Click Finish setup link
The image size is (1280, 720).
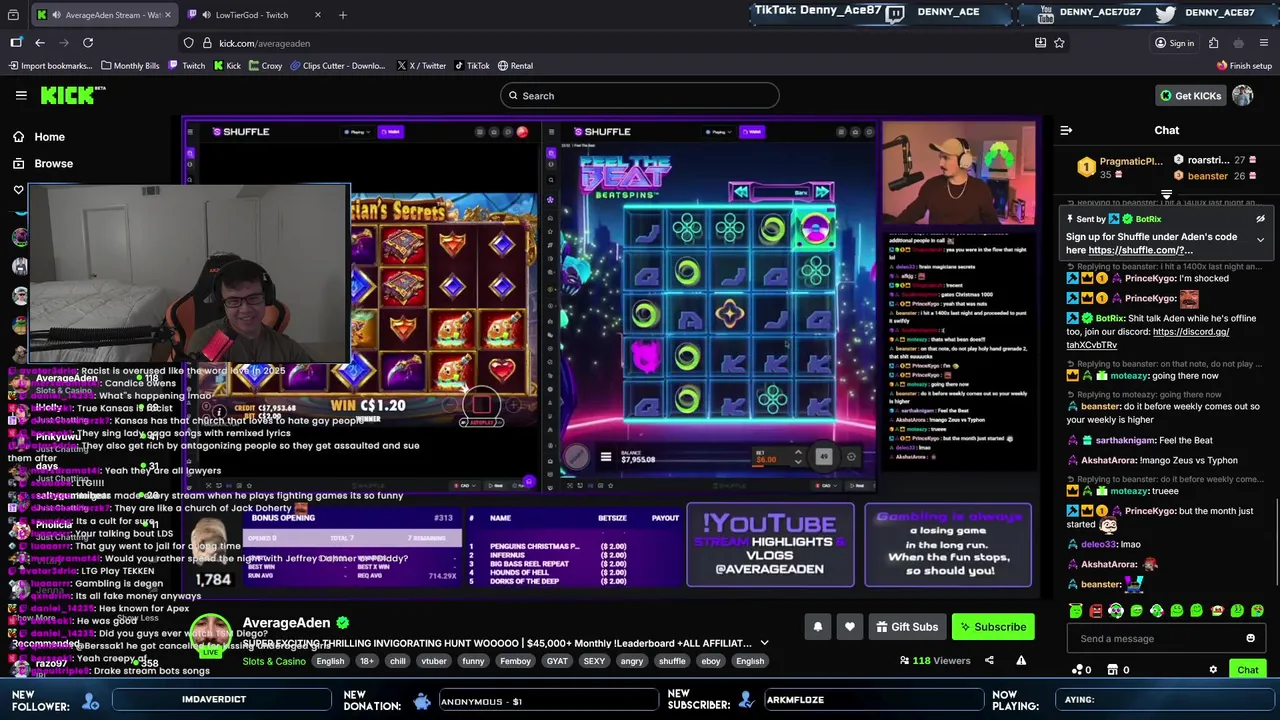[x=1244, y=66]
